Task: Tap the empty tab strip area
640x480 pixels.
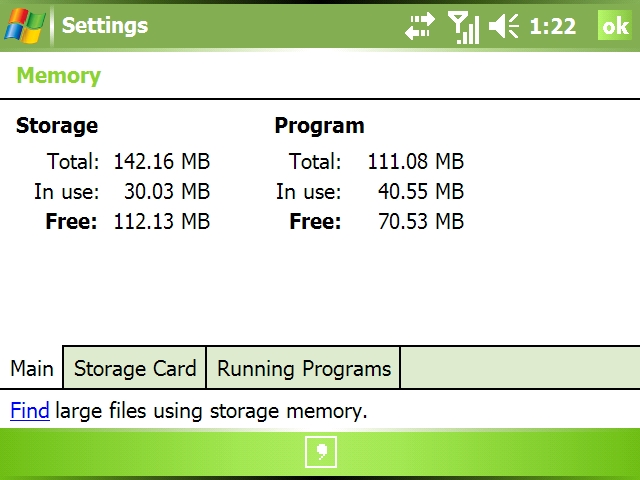Action: 520,368
